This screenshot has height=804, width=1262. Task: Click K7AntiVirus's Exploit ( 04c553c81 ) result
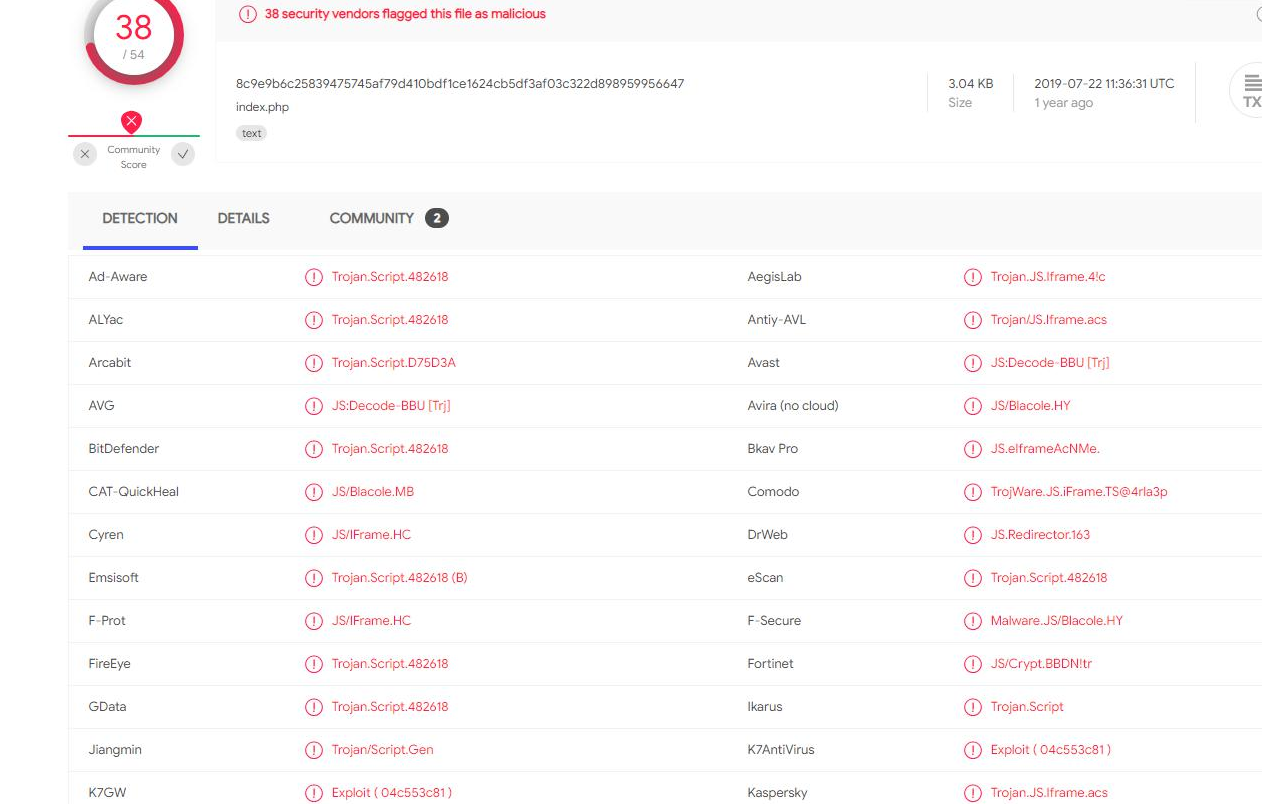tap(1051, 750)
